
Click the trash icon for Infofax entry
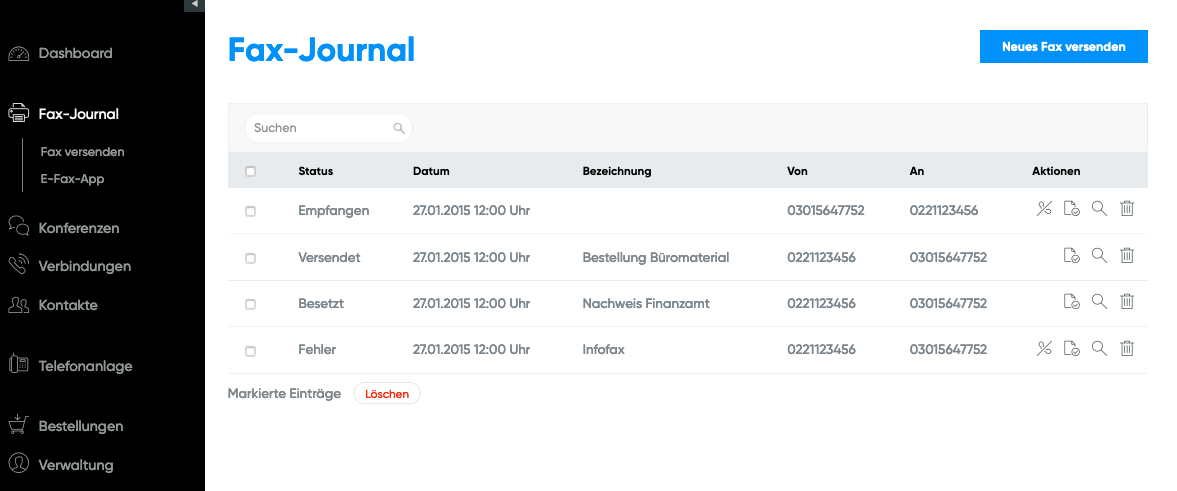tap(1127, 348)
